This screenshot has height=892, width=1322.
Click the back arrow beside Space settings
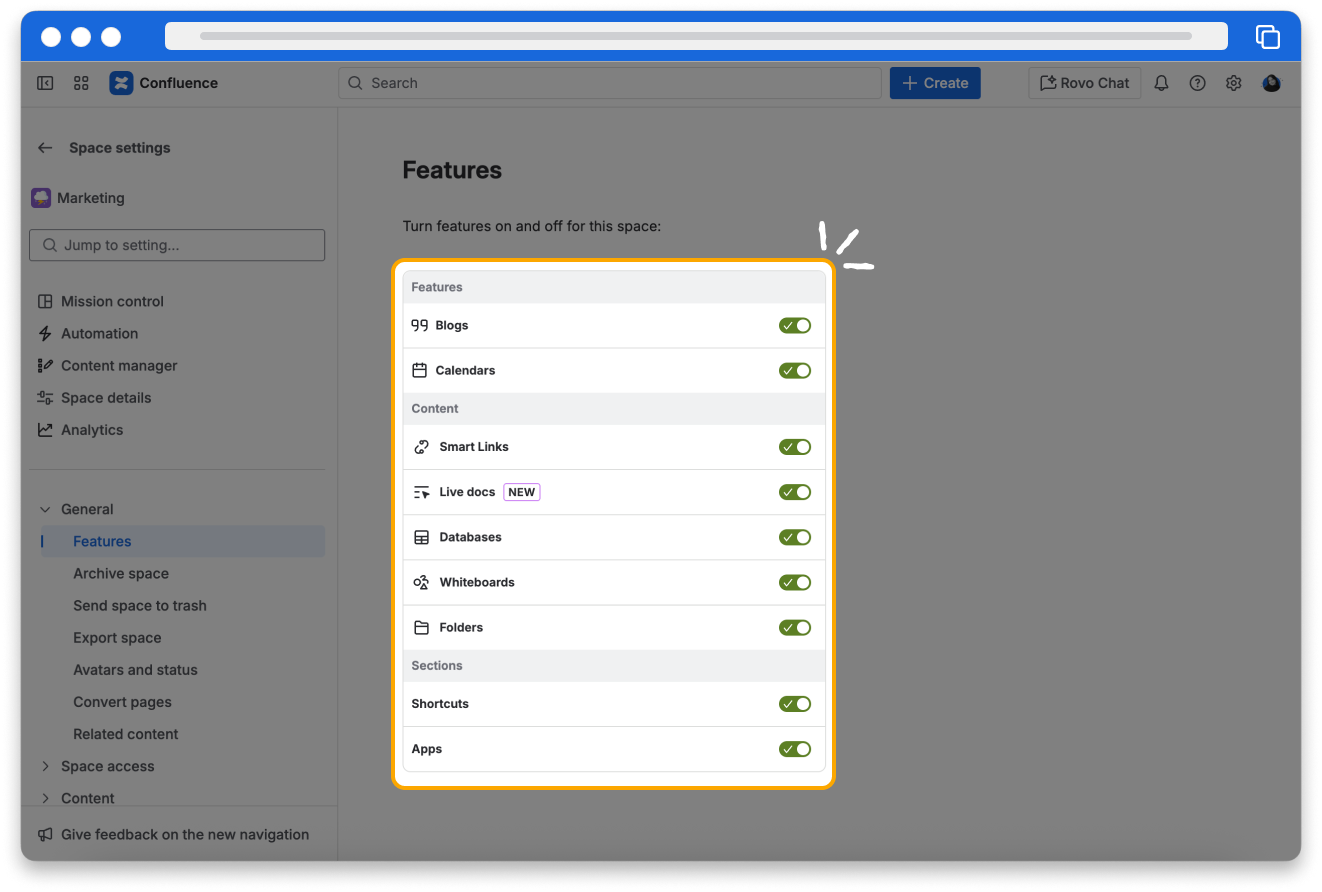point(45,148)
